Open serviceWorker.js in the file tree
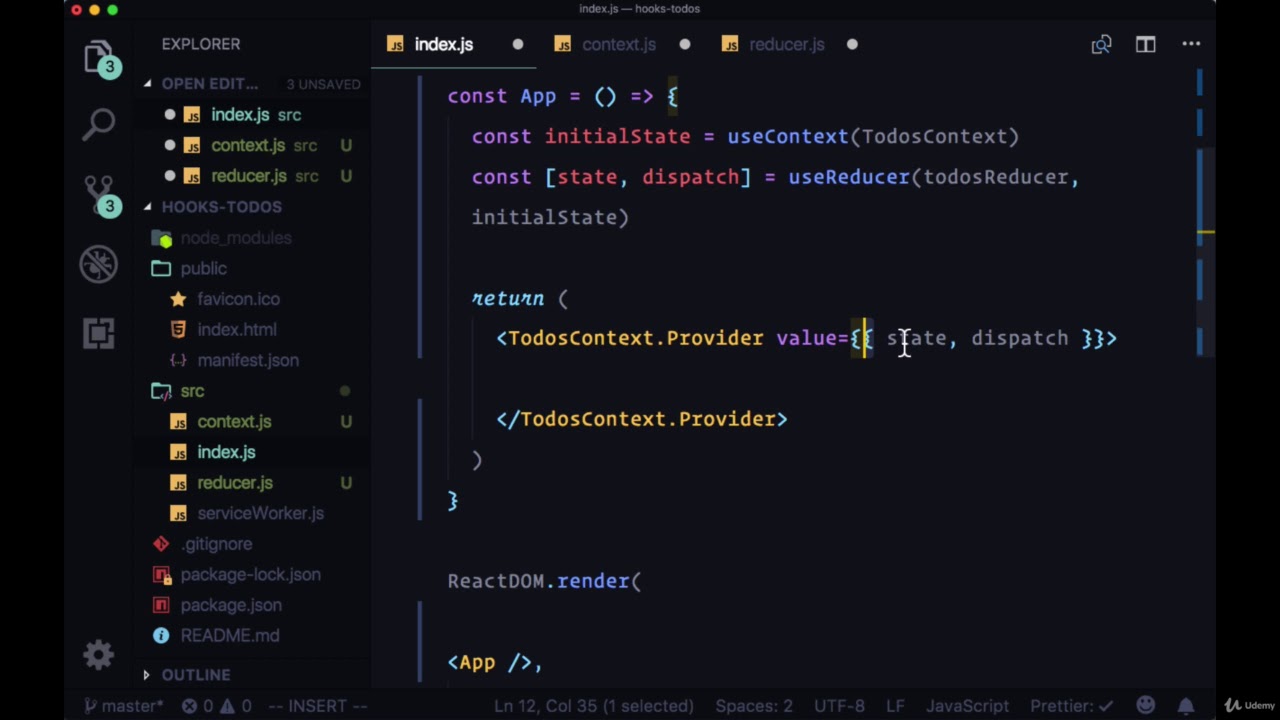The image size is (1280, 720). 260,513
